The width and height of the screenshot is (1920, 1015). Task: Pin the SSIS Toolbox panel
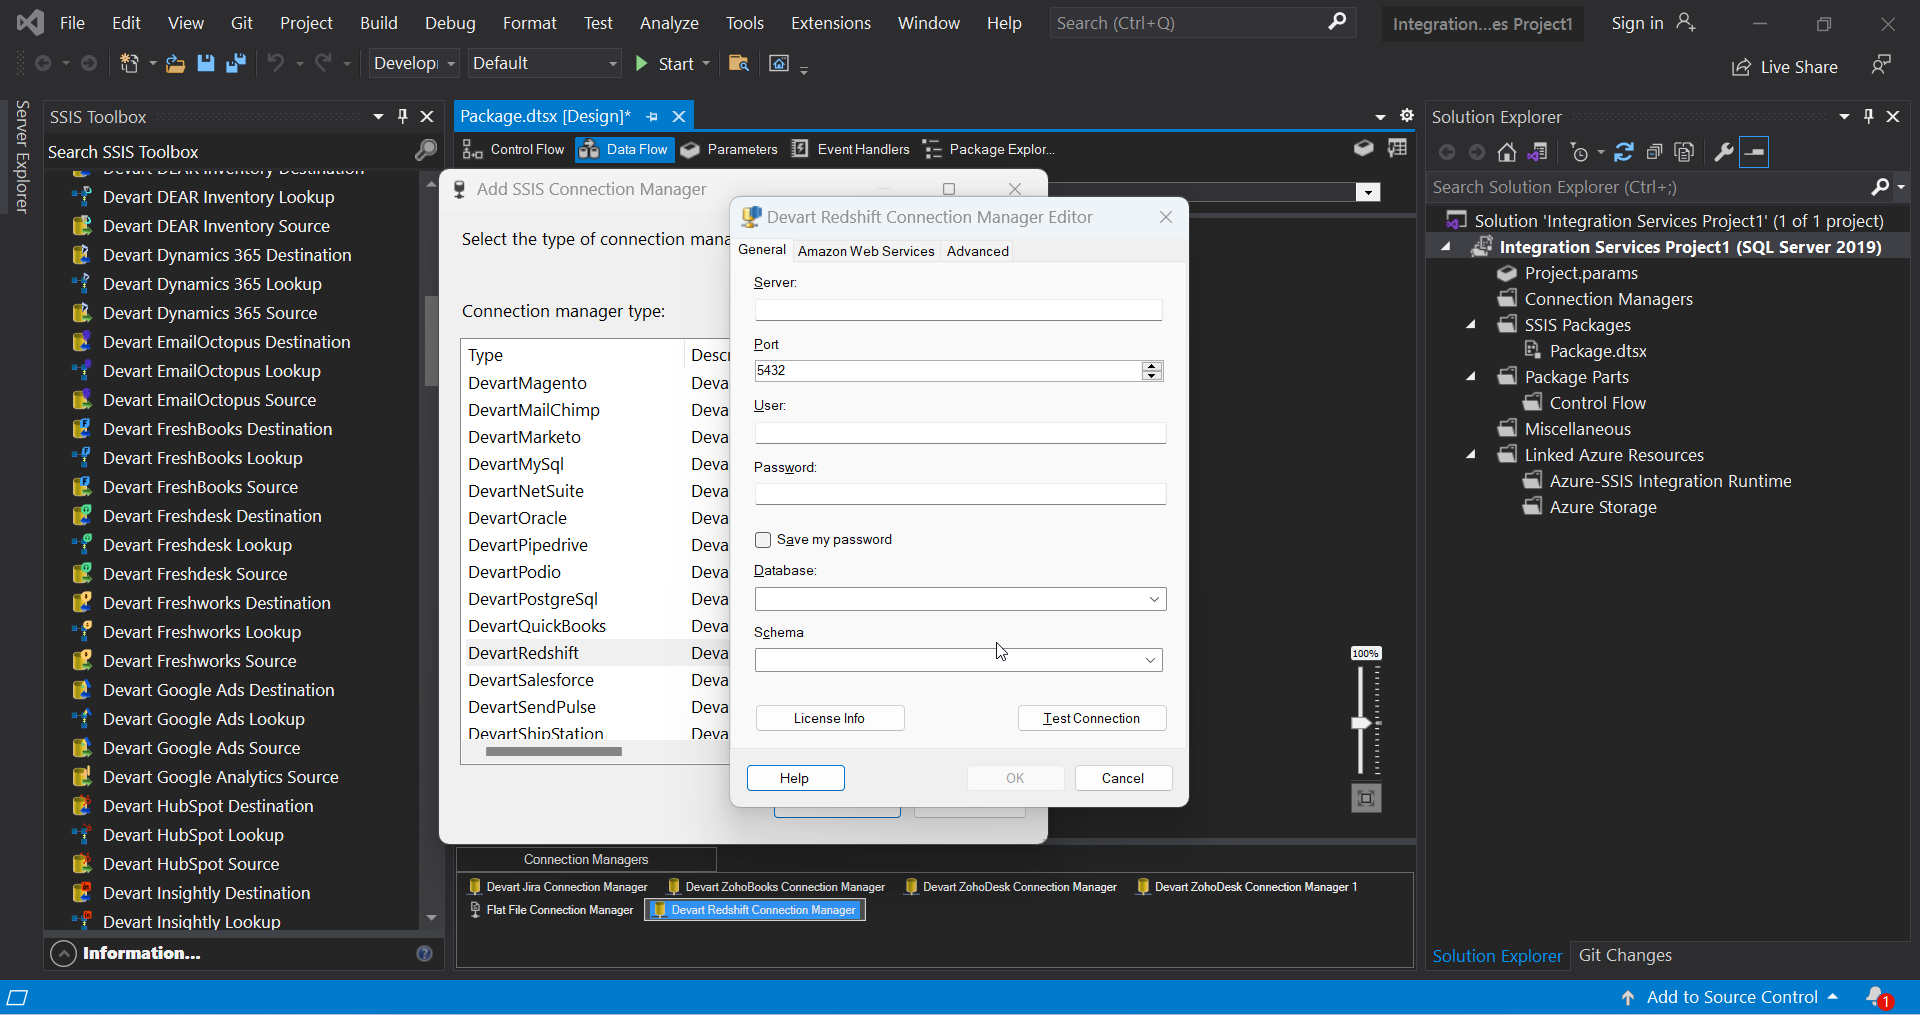click(402, 117)
